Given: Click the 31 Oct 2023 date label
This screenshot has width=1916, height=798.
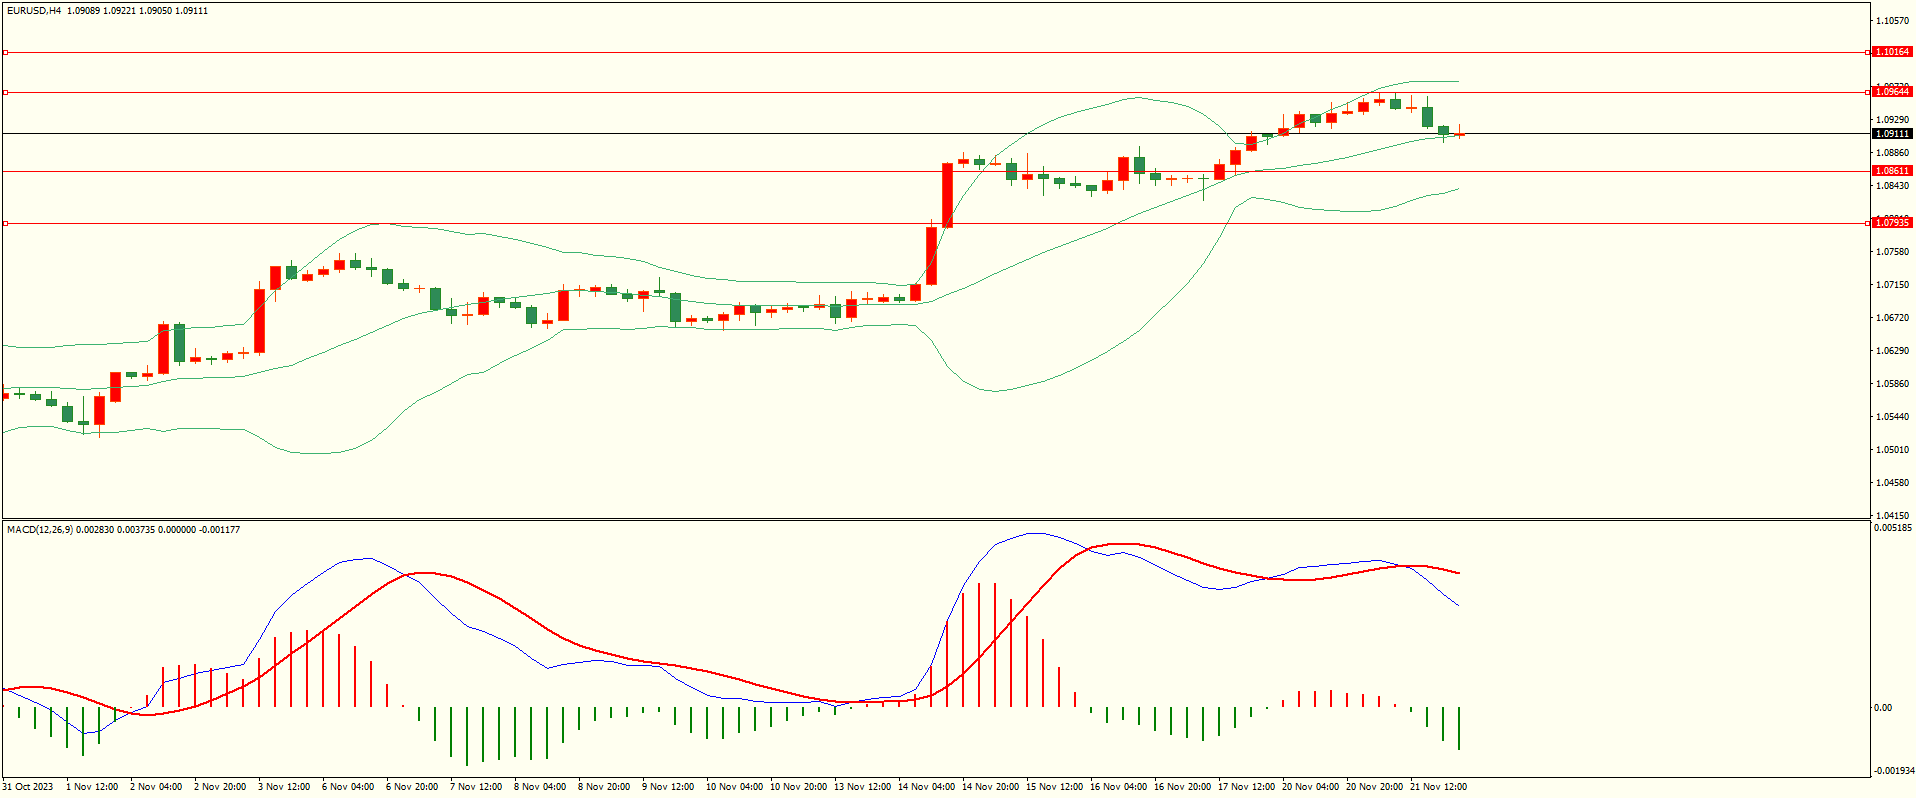Looking at the screenshot, I should click(x=28, y=787).
